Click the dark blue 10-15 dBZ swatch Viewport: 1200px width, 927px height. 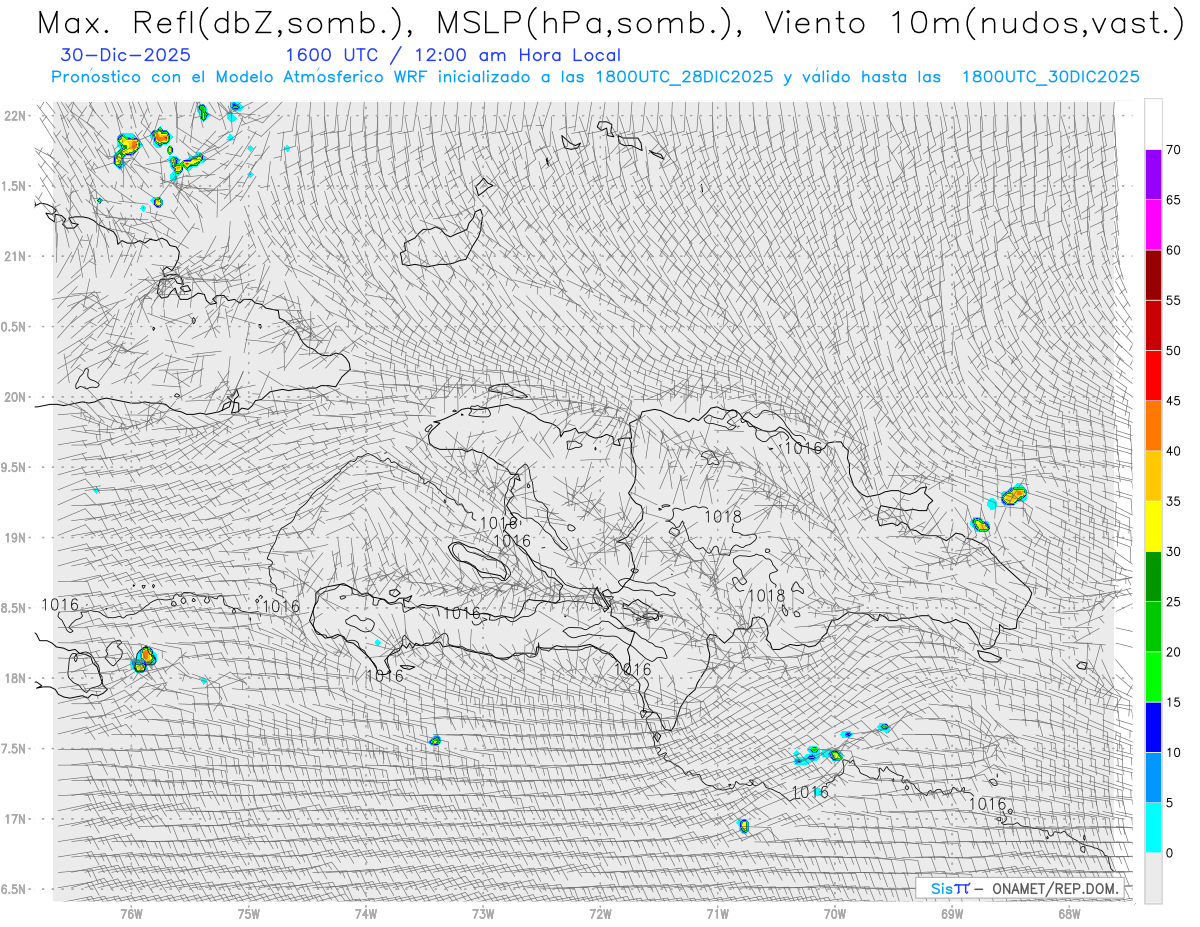[1153, 727]
